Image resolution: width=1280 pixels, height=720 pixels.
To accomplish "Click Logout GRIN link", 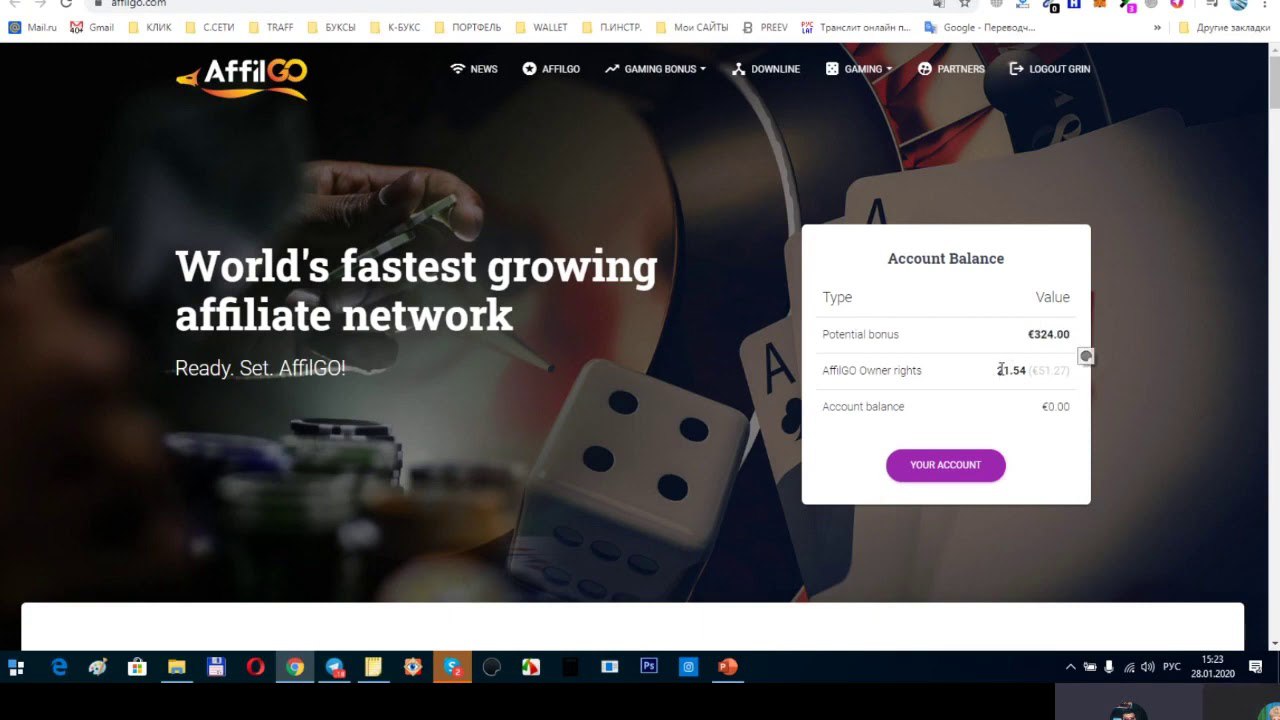I will click(1050, 69).
